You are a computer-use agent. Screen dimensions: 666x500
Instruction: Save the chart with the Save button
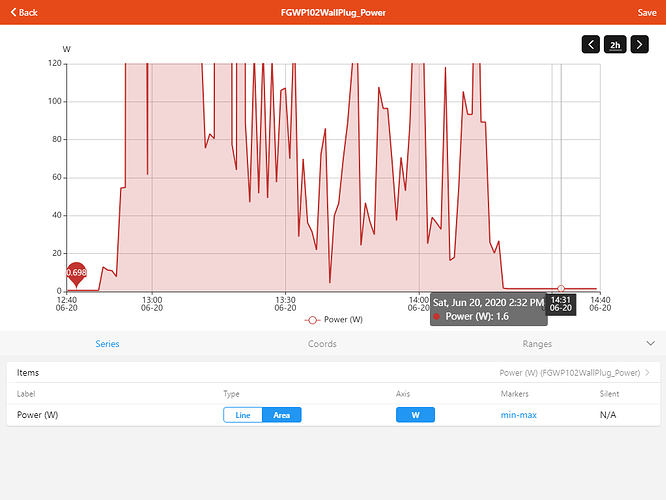(646, 13)
